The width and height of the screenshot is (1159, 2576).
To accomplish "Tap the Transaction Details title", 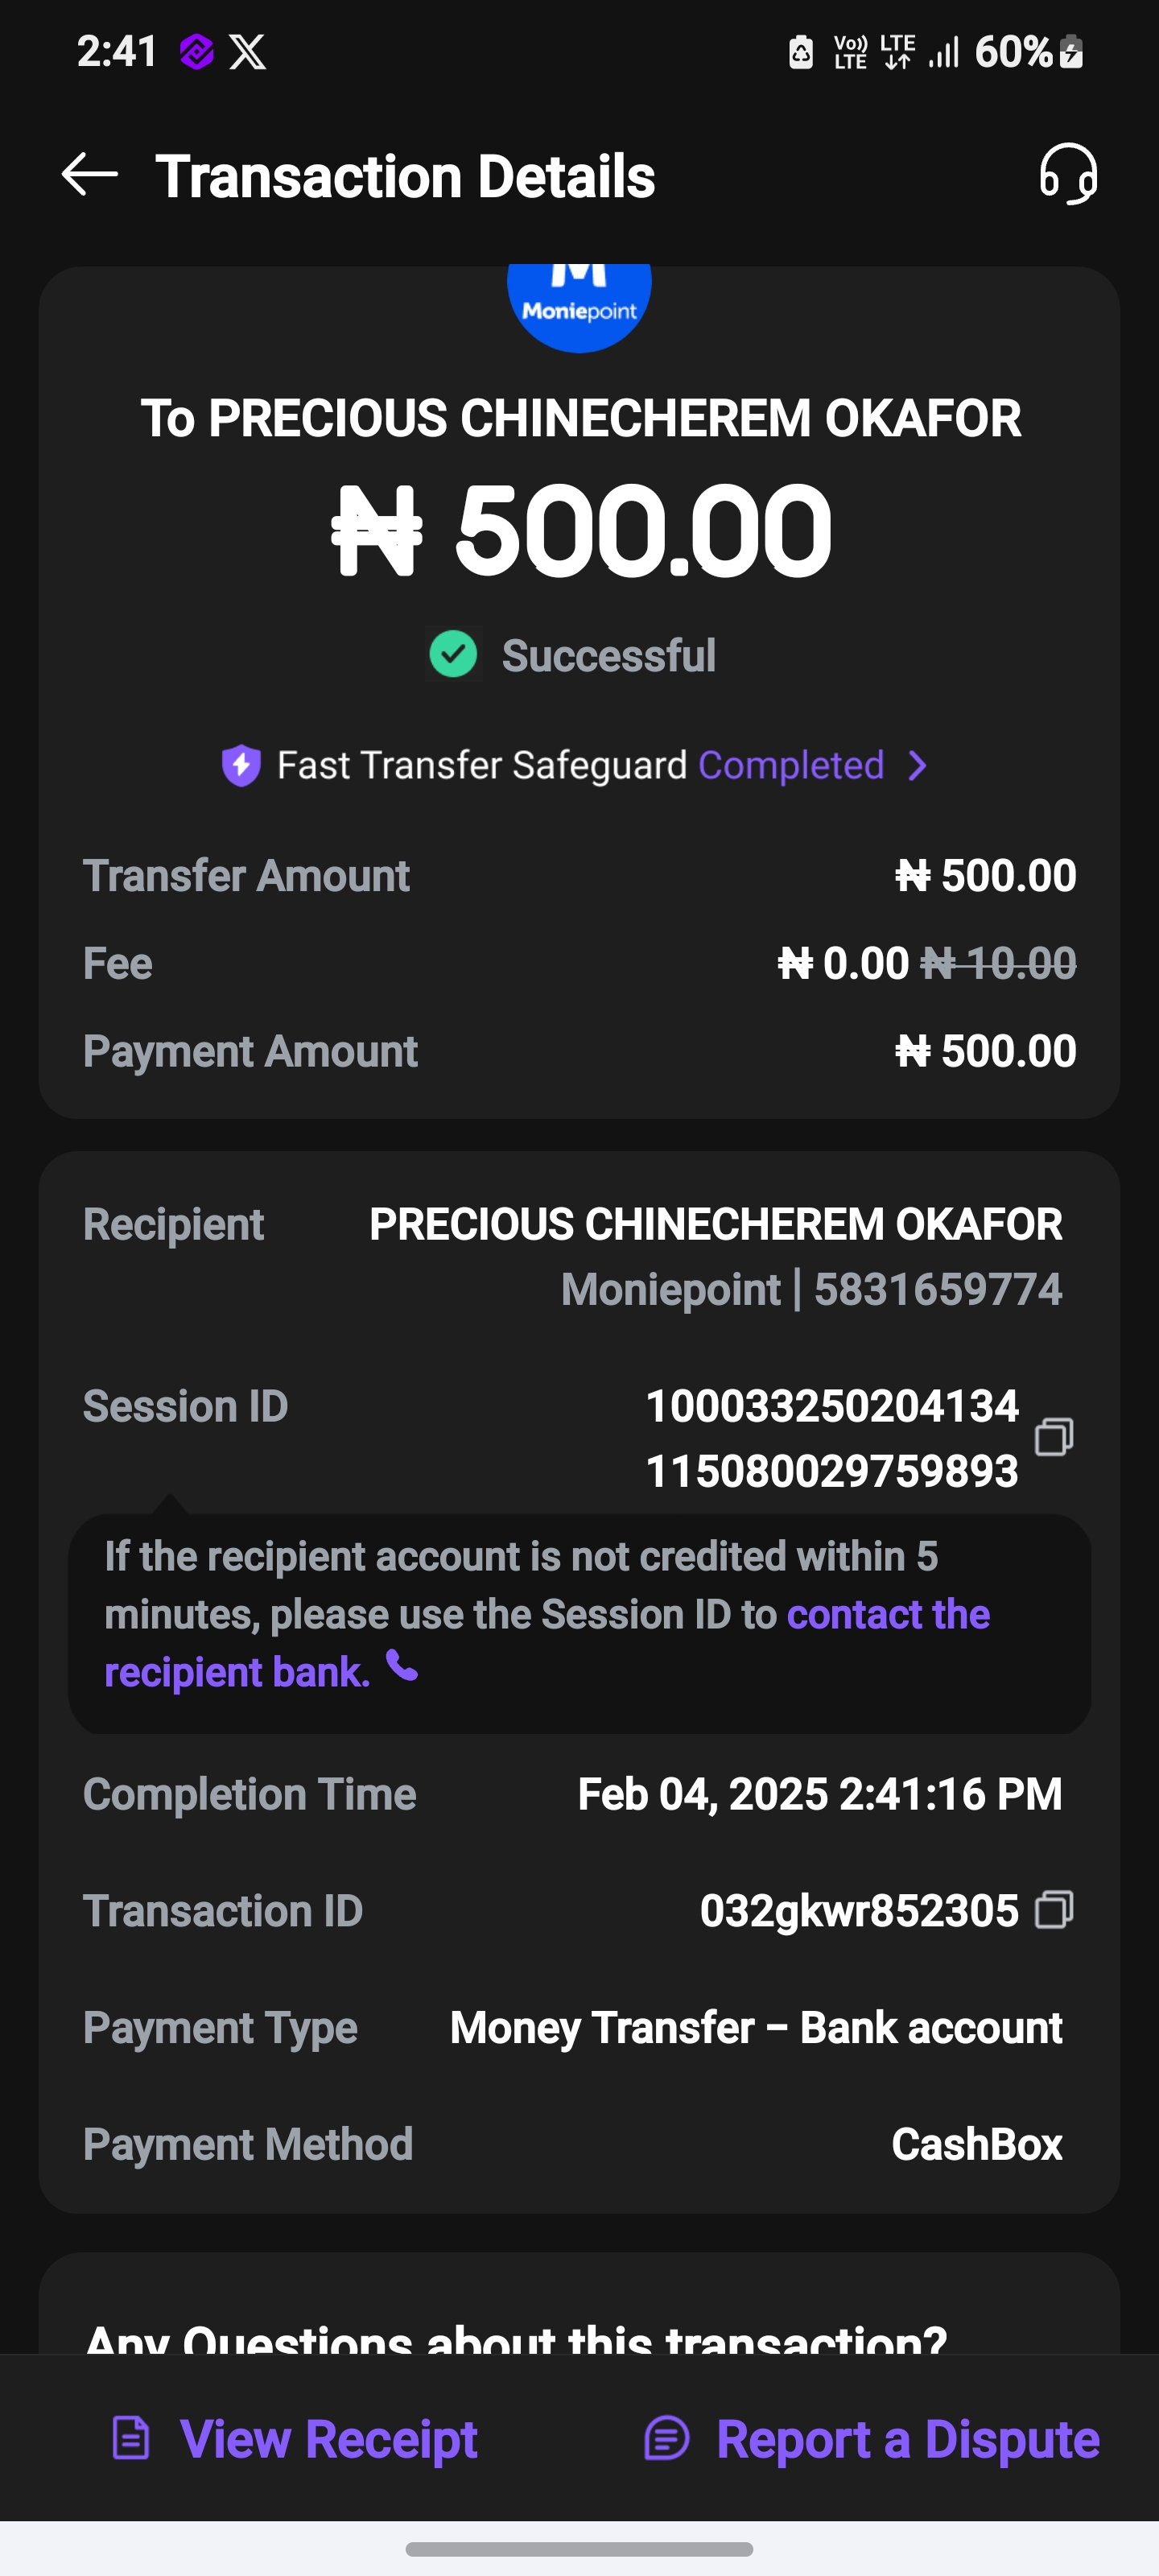I will 405,177.
